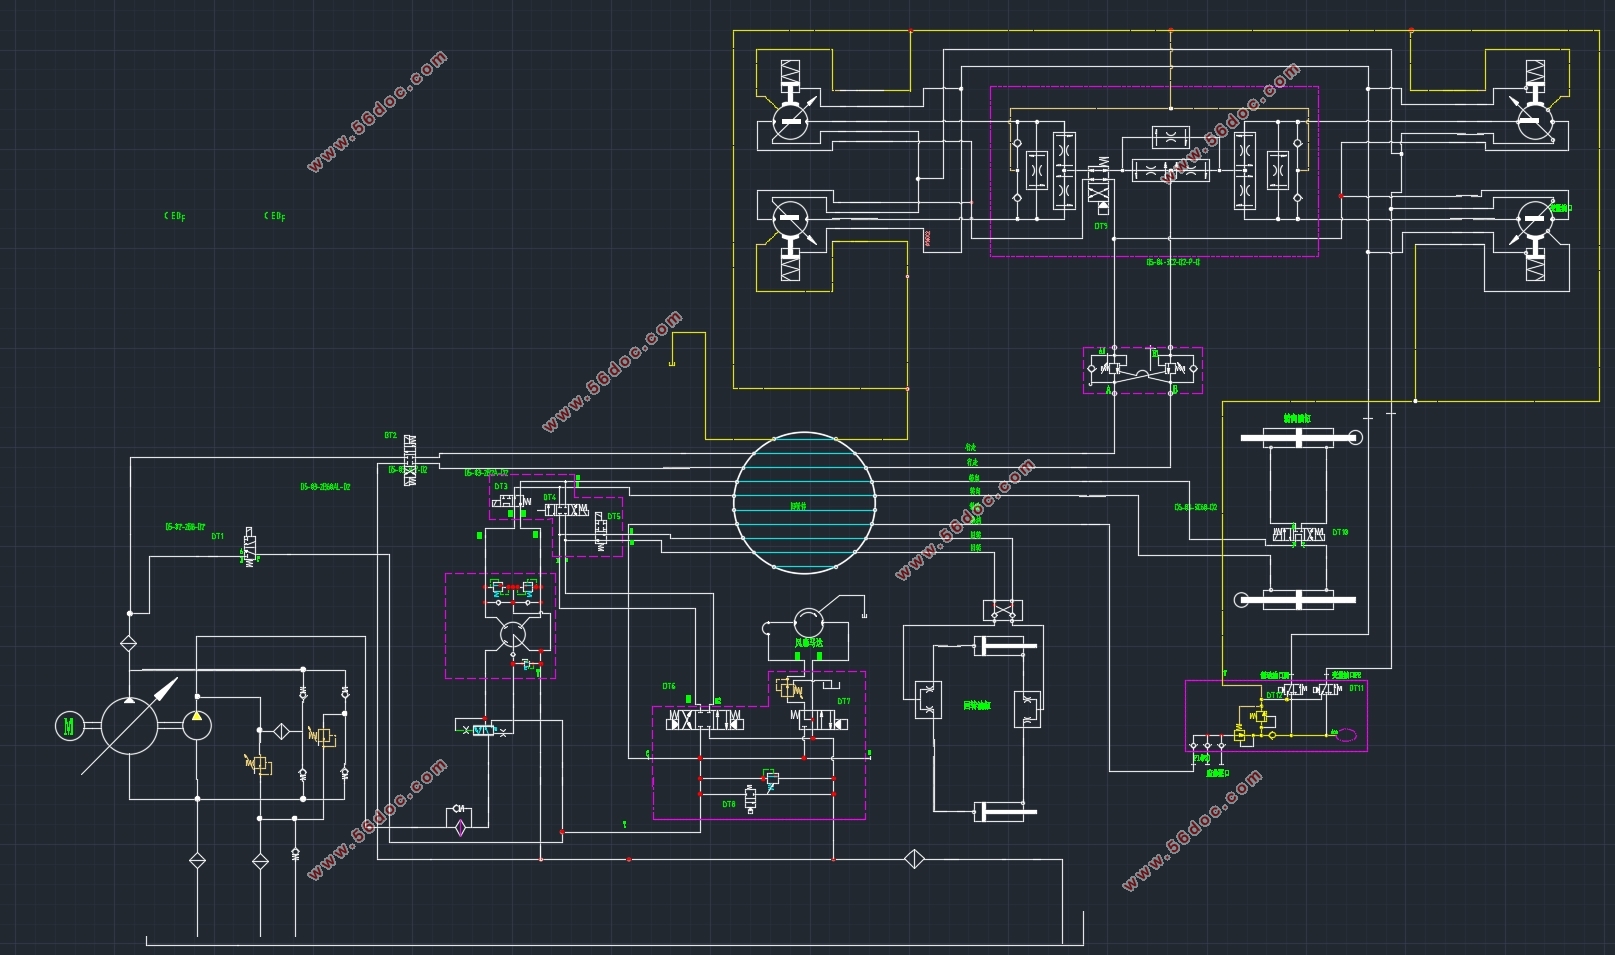Screen dimensions: 1615x955
Task: Select the DT6 three-position directional valve
Action: click(706, 719)
